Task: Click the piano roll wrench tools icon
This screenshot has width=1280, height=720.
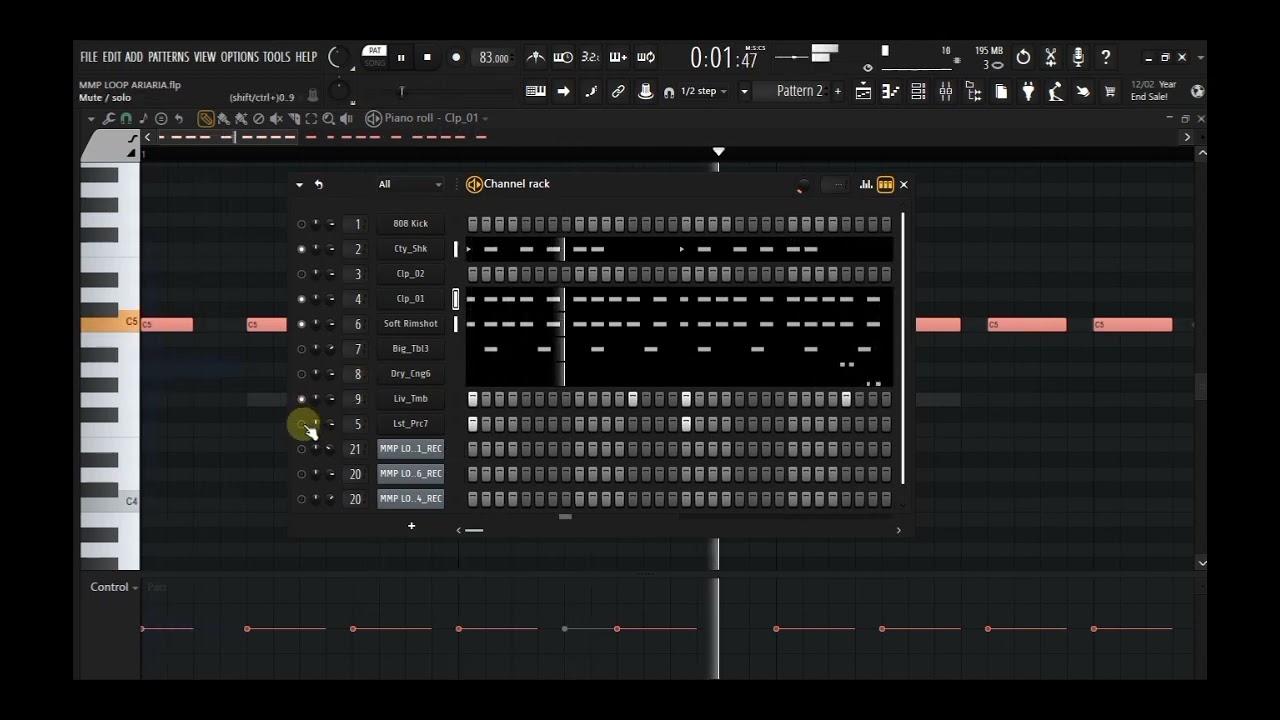Action: click(108, 118)
